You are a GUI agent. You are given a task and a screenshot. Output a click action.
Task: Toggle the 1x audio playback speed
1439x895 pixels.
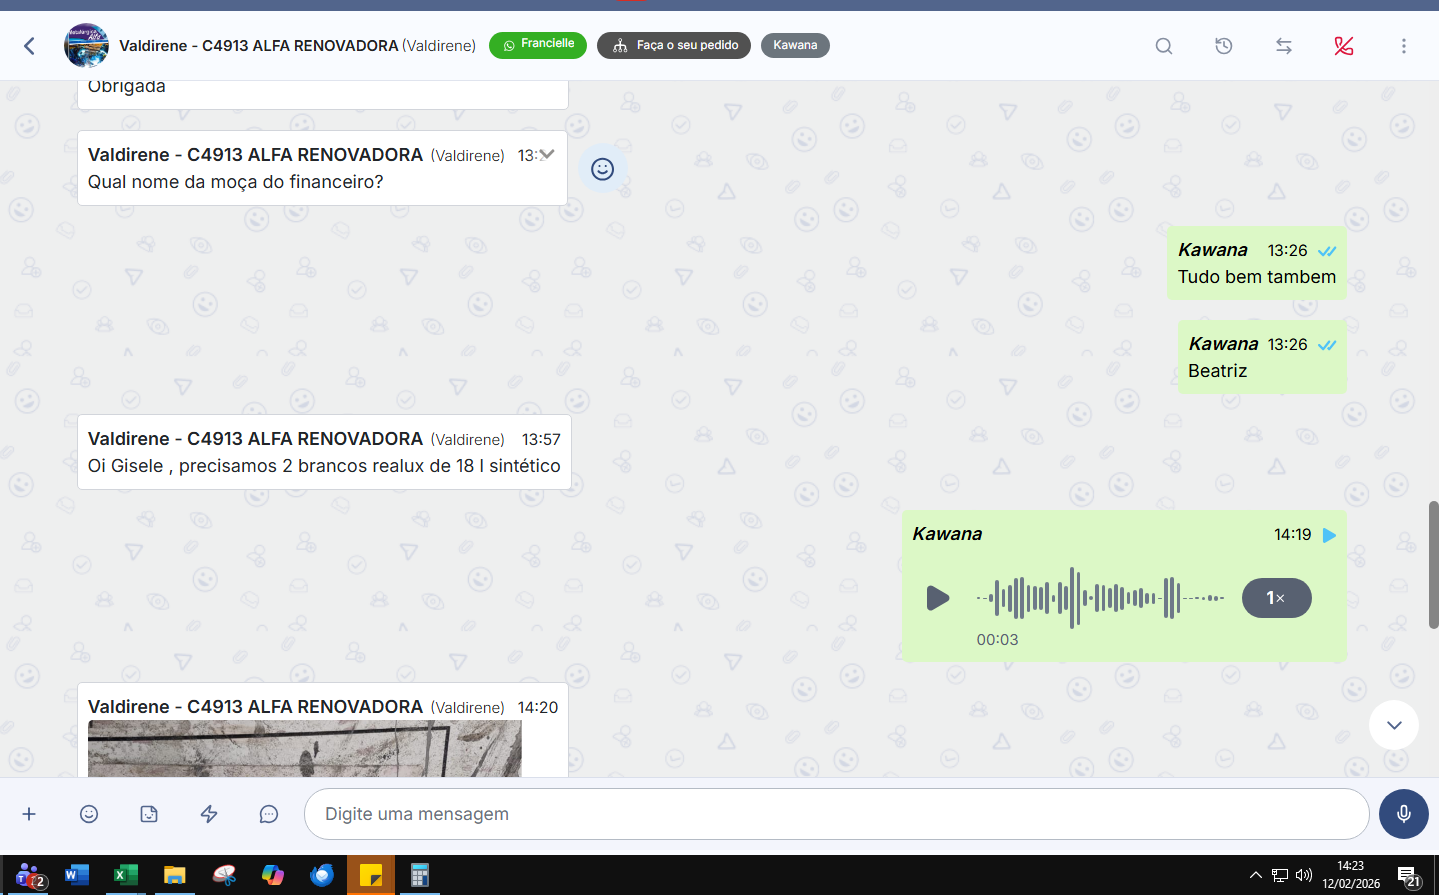[x=1276, y=598]
